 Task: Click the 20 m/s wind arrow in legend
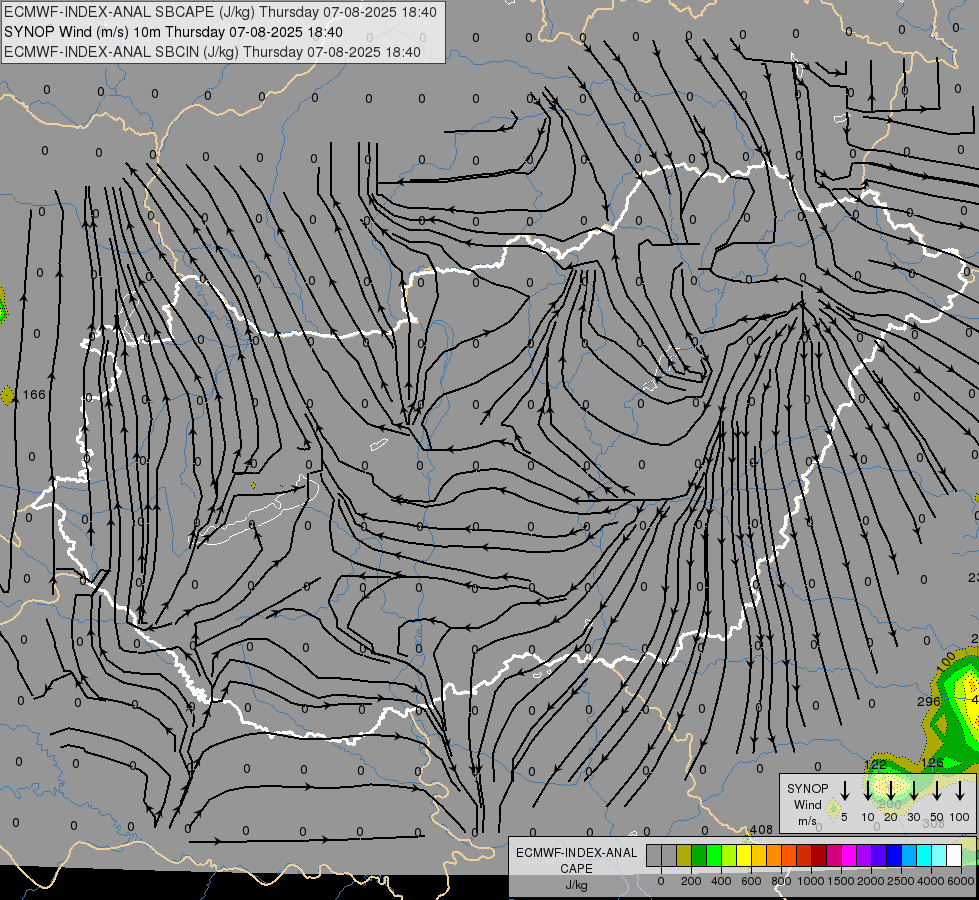(x=891, y=790)
